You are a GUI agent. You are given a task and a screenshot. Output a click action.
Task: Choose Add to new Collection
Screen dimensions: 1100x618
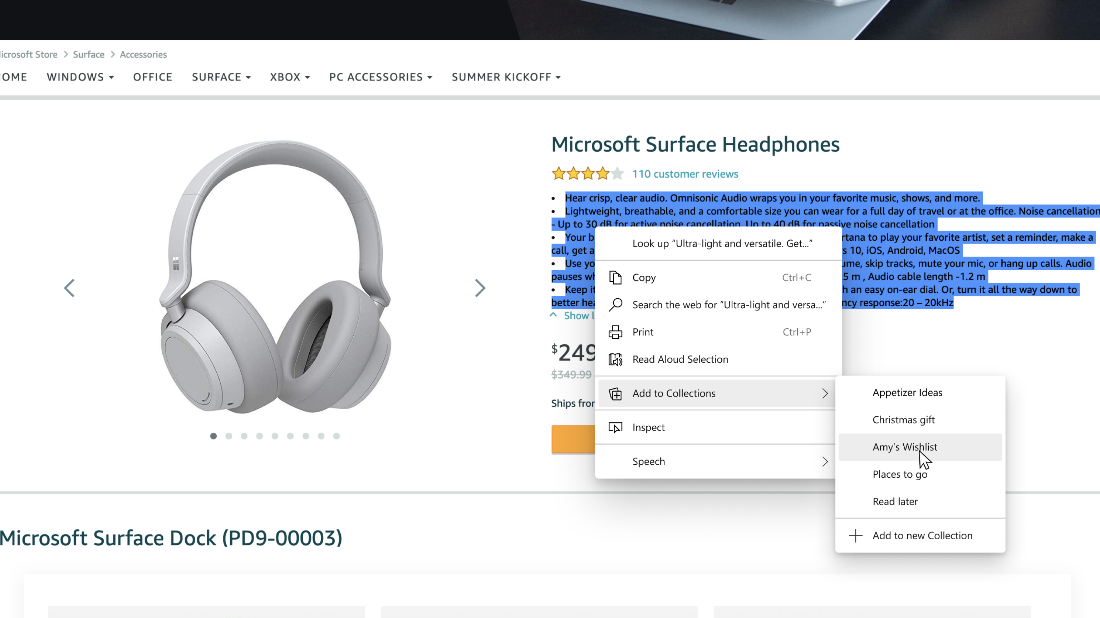(x=920, y=536)
